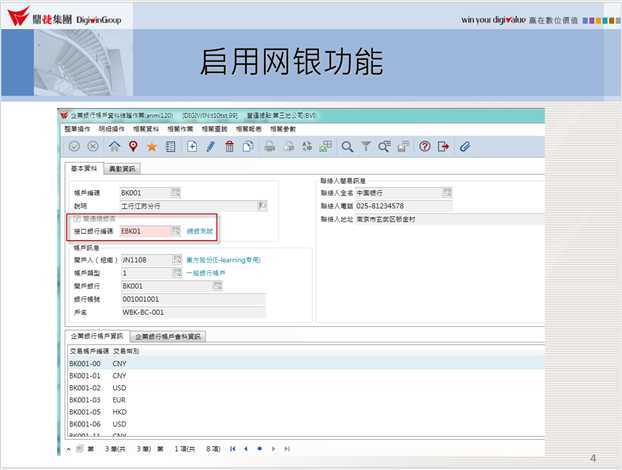Jump to first record navigation arrow
This screenshot has height=470, width=622.
click(x=233, y=449)
